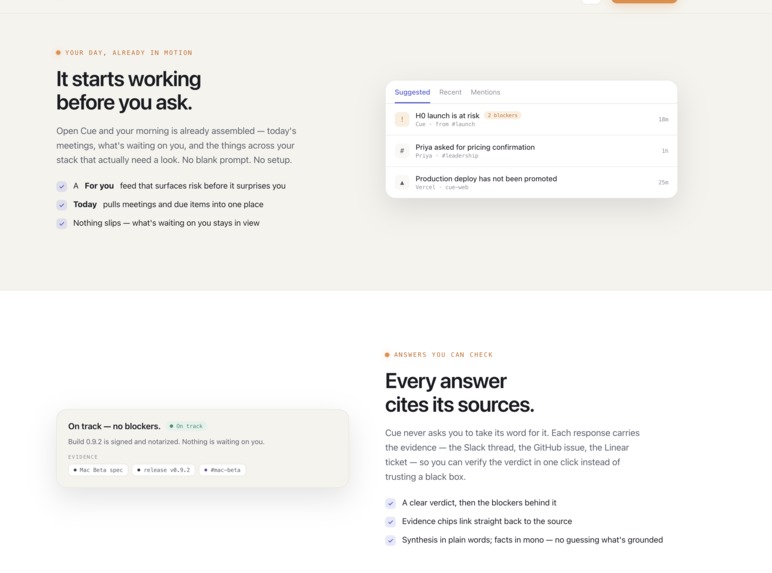This screenshot has width=772, height=573.
Task: Select the Mentions tab
Action: click(x=485, y=92)
